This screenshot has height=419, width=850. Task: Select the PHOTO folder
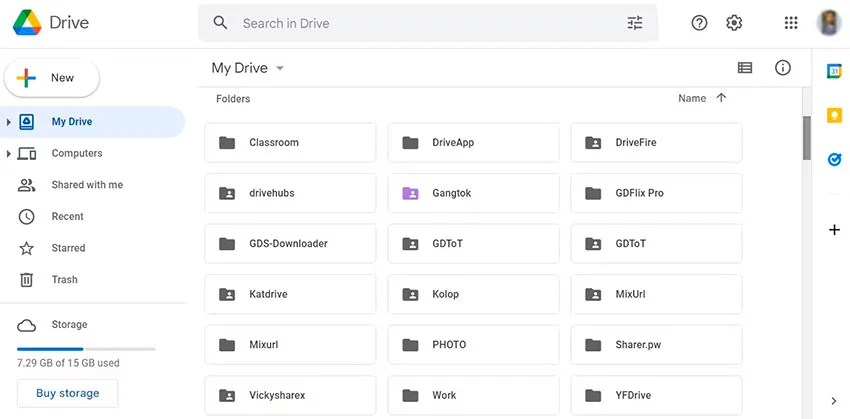click(473, 344)
